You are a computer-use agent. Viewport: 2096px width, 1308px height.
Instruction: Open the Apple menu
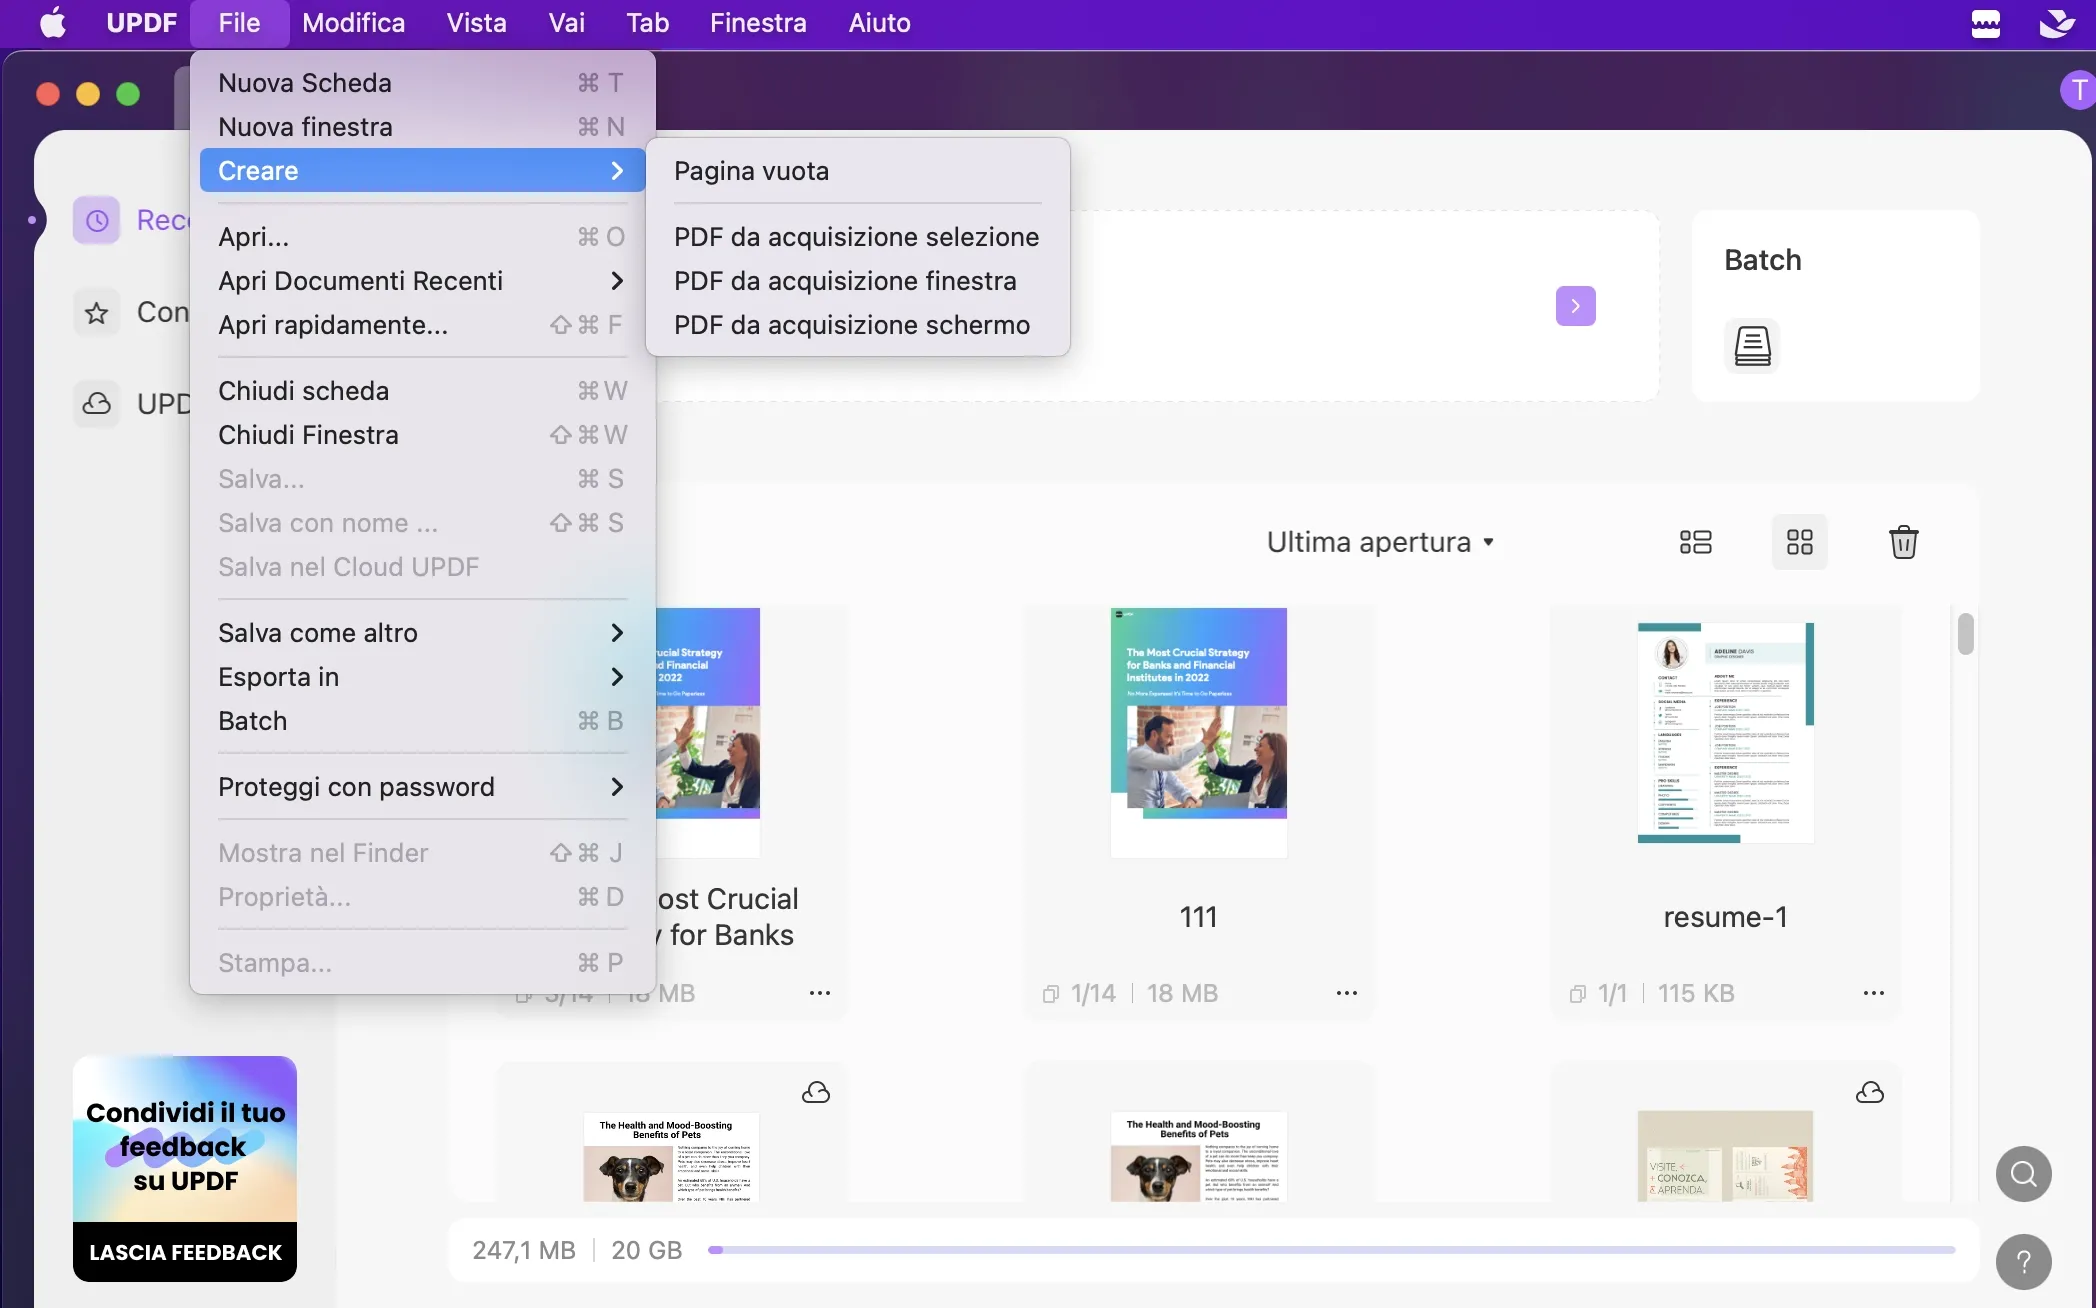[53, 22]
